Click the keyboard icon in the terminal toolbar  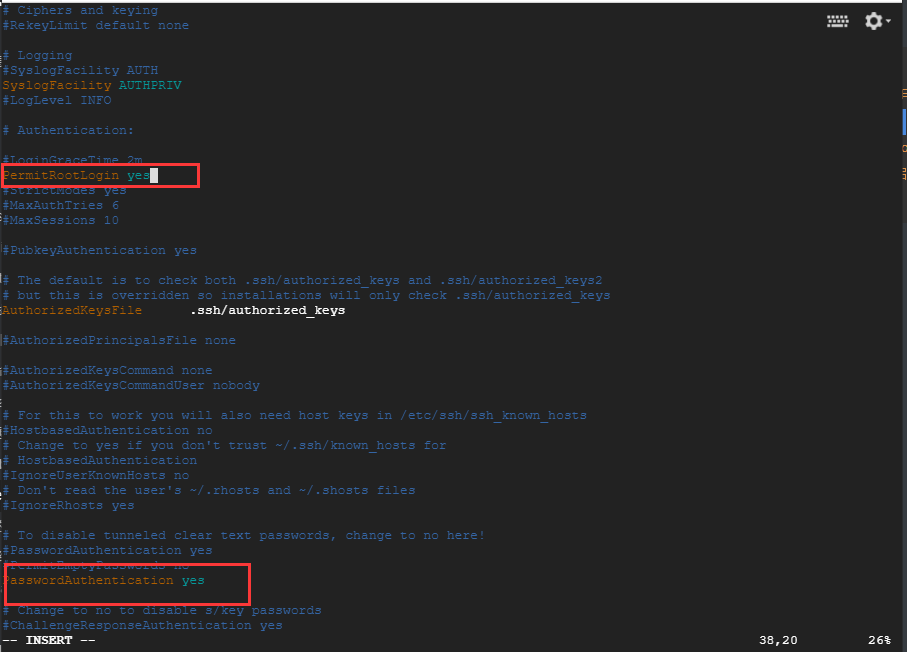(x=838, y=20)
